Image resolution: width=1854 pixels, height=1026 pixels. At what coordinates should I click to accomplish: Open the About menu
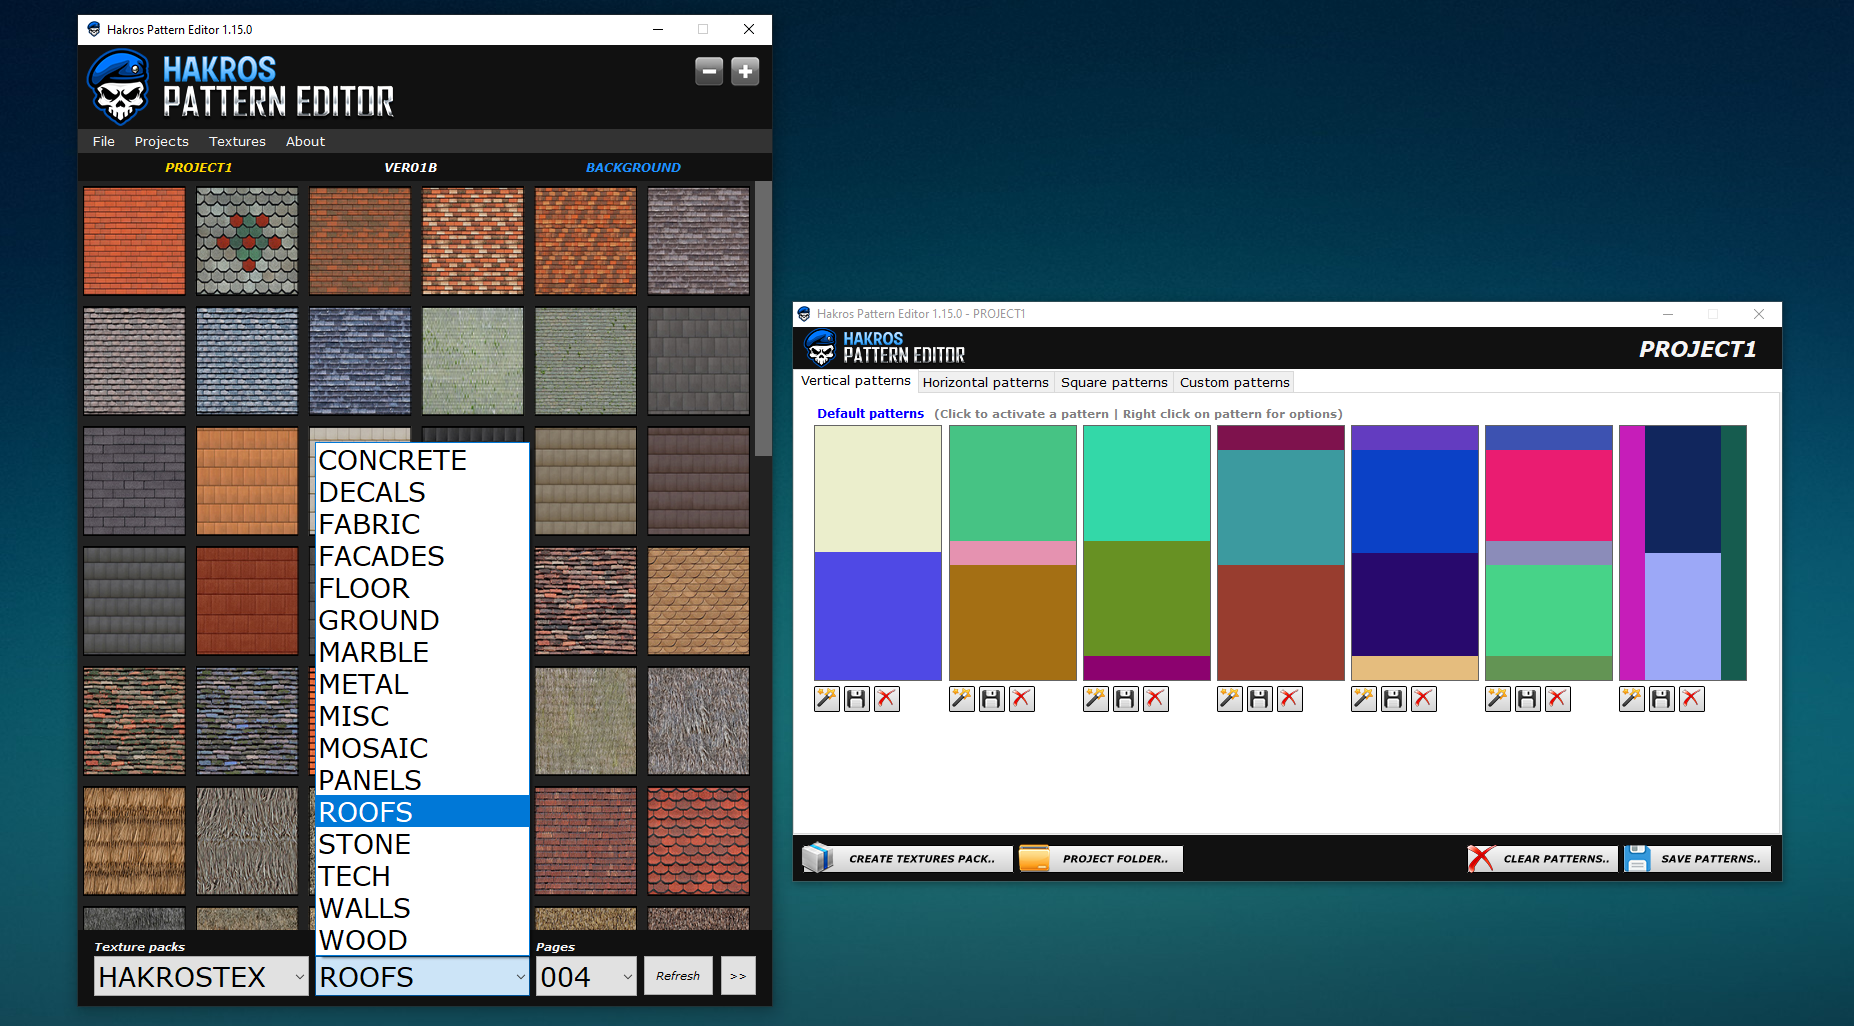pos(305,141)
